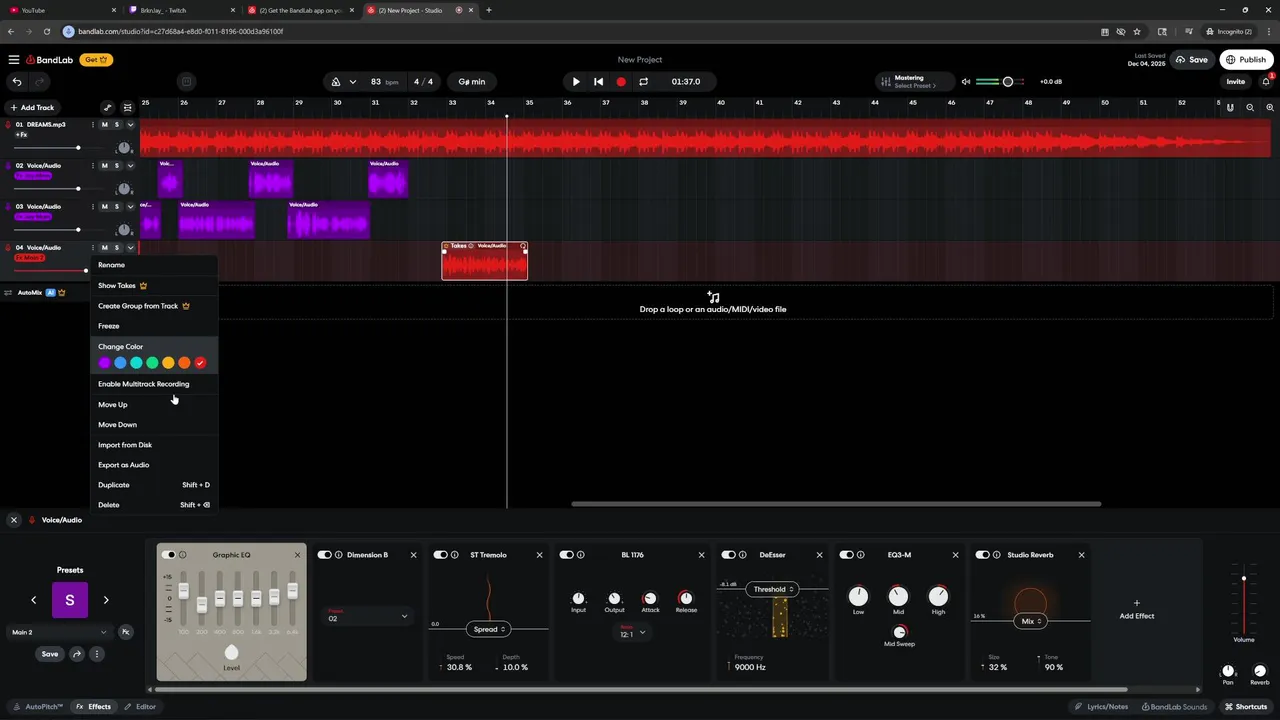Image resolution: width=1280 pixels, height=720 pixels.
Task: Expand the 03 Voice/Audio track chevron
Action: [x=130, y=207]
